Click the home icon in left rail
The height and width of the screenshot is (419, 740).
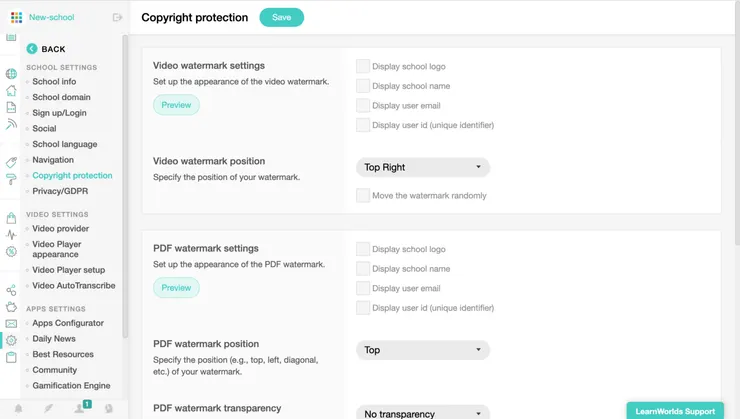[x=11, y=90]
